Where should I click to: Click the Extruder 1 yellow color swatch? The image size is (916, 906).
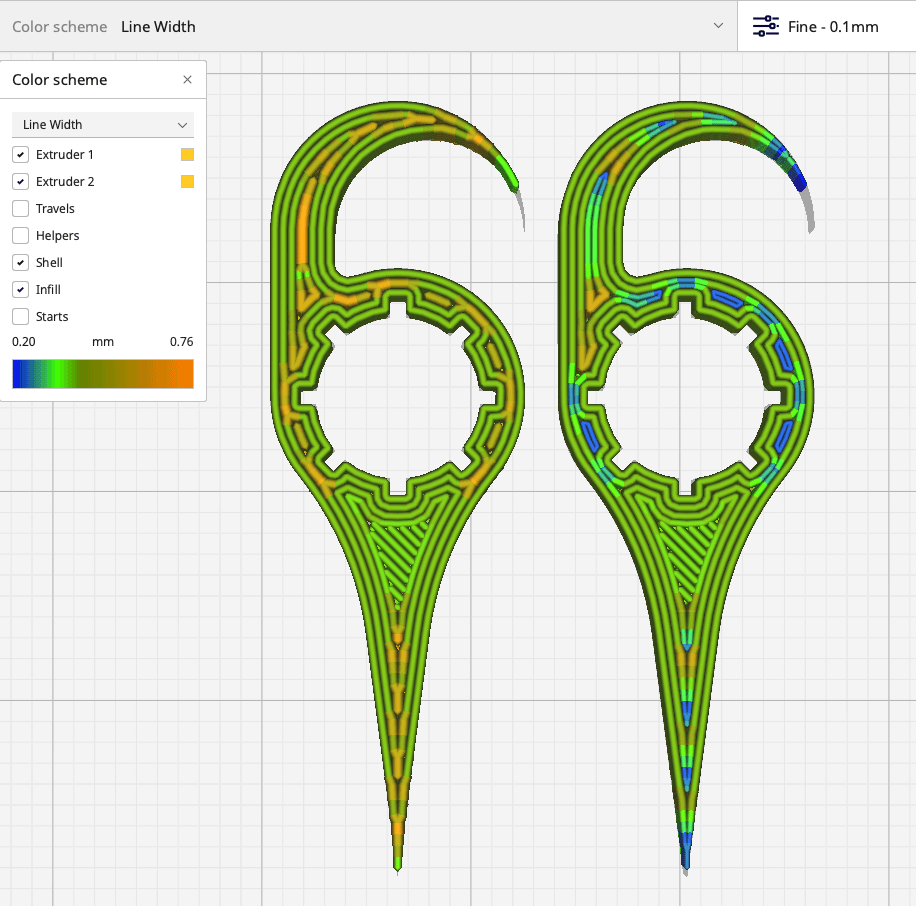[x=187, y=155]
